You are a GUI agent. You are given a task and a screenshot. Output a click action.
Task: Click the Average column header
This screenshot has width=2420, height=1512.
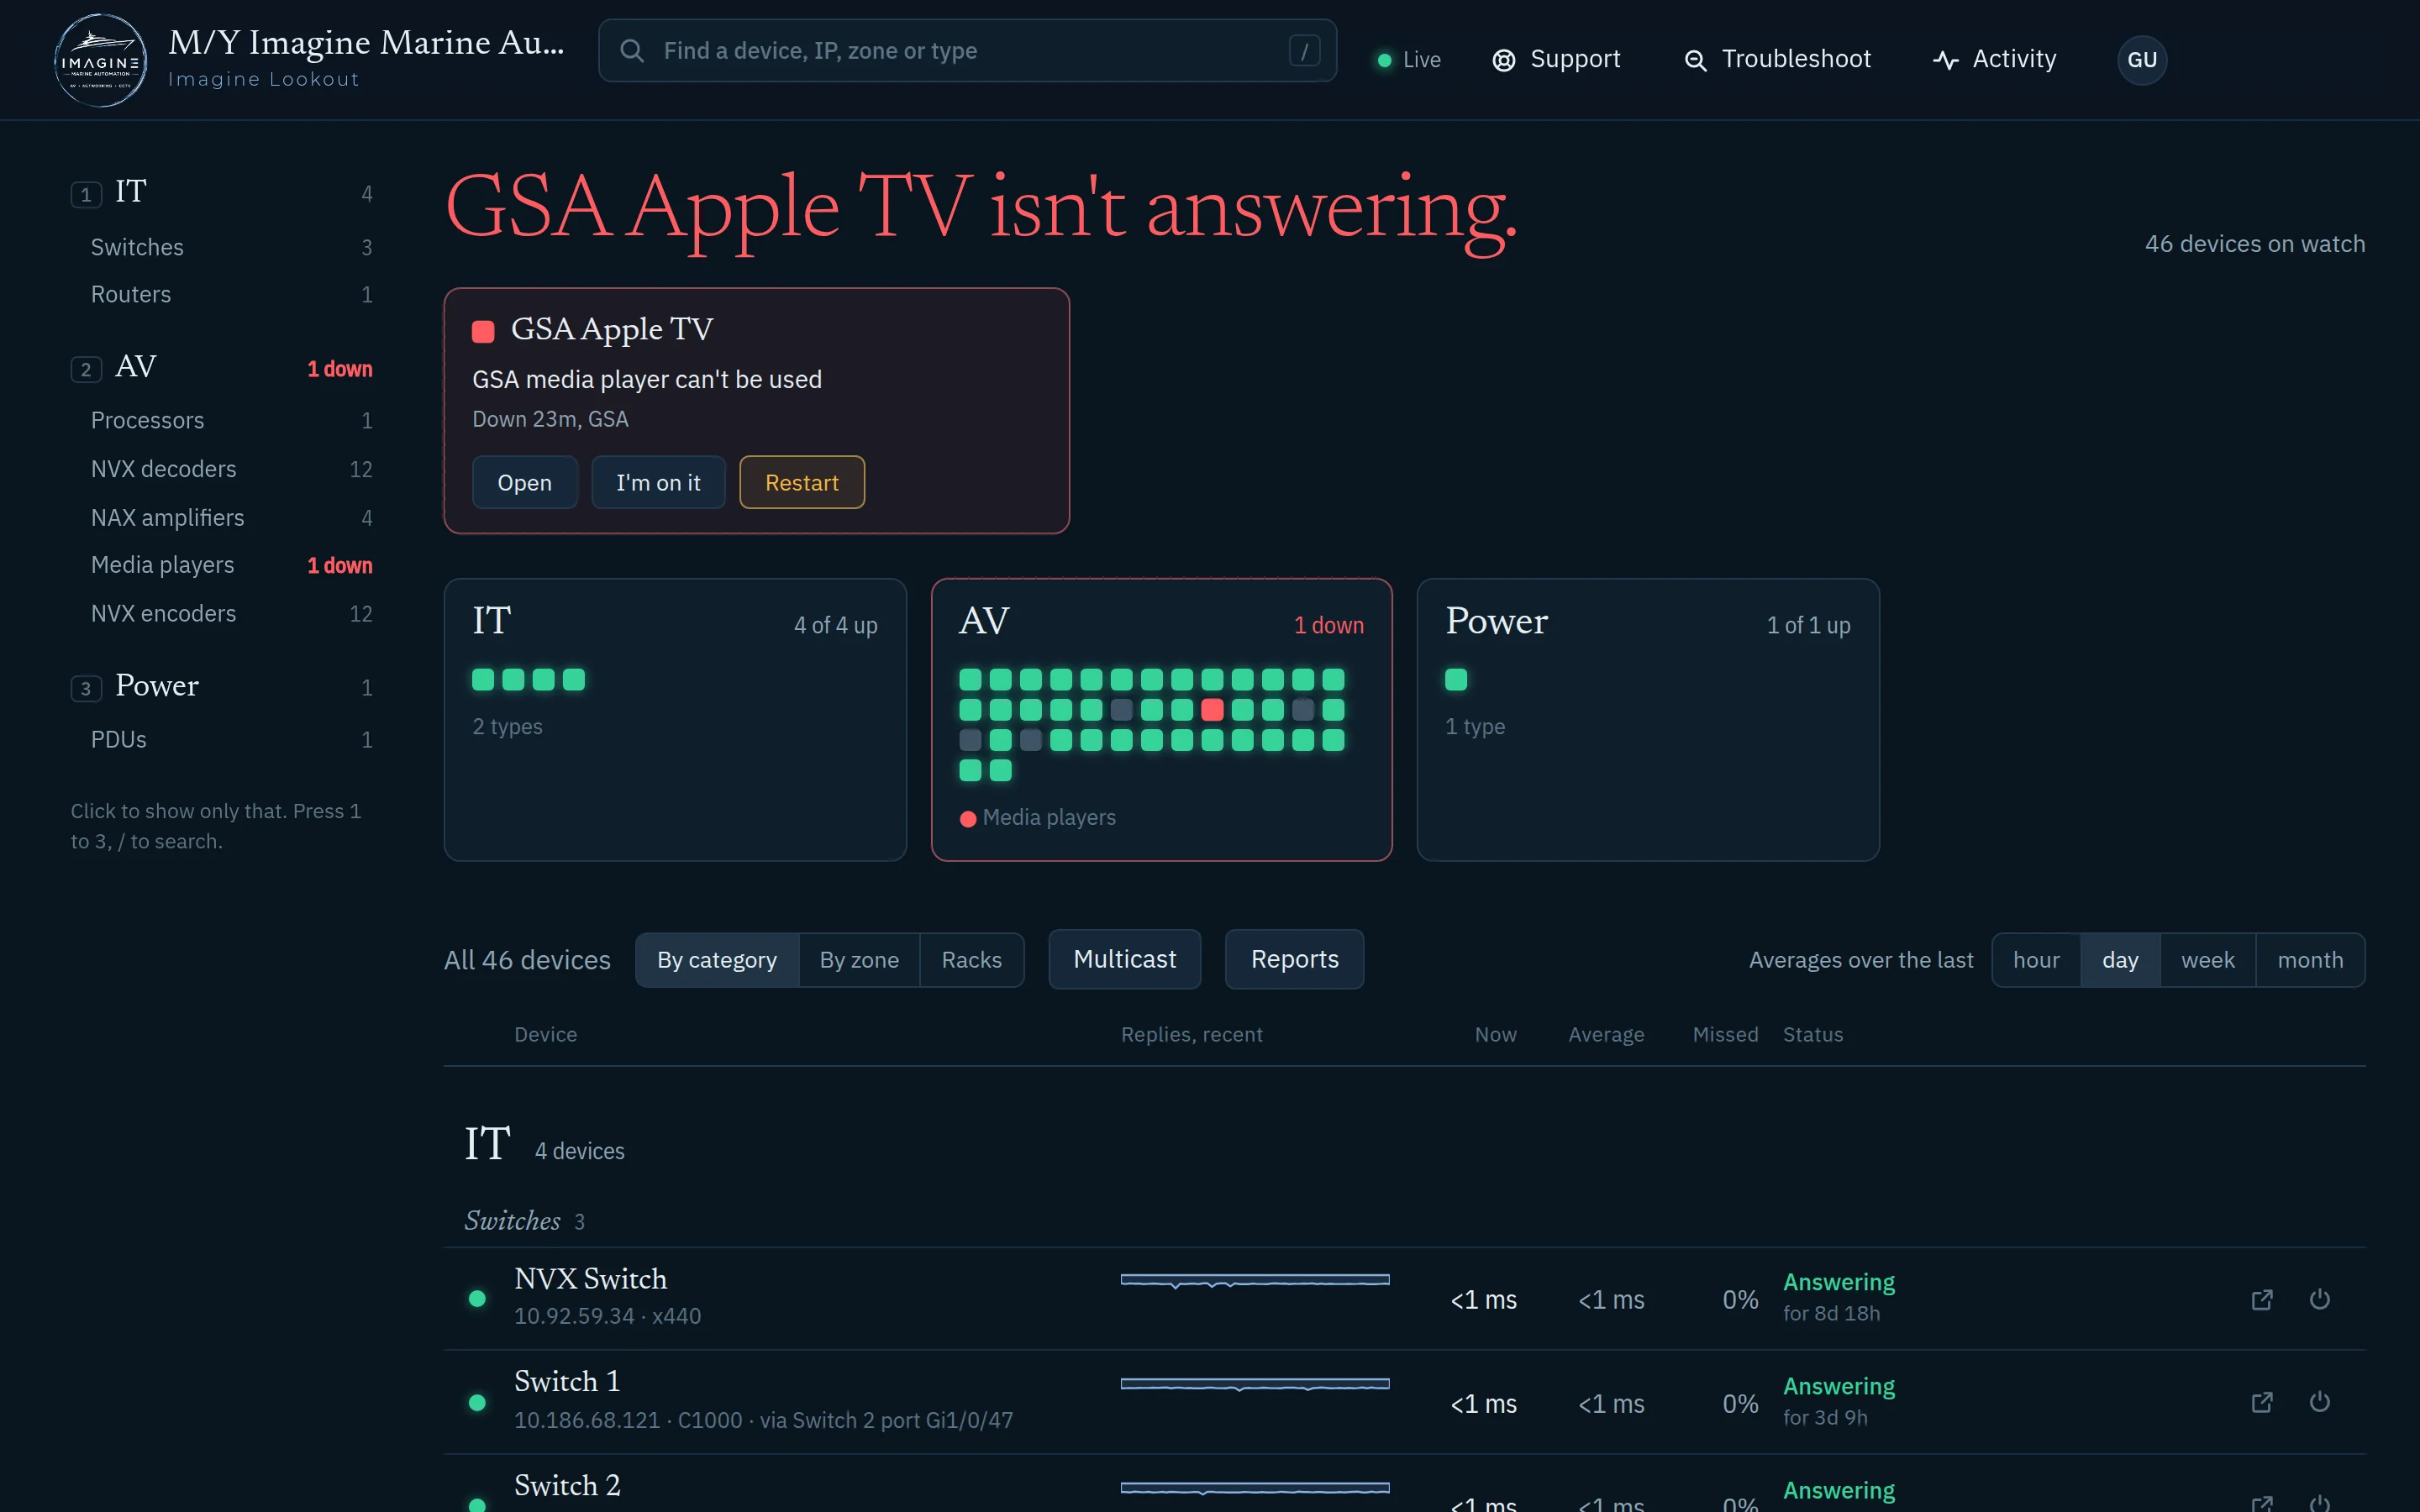pos(1606,1034)
